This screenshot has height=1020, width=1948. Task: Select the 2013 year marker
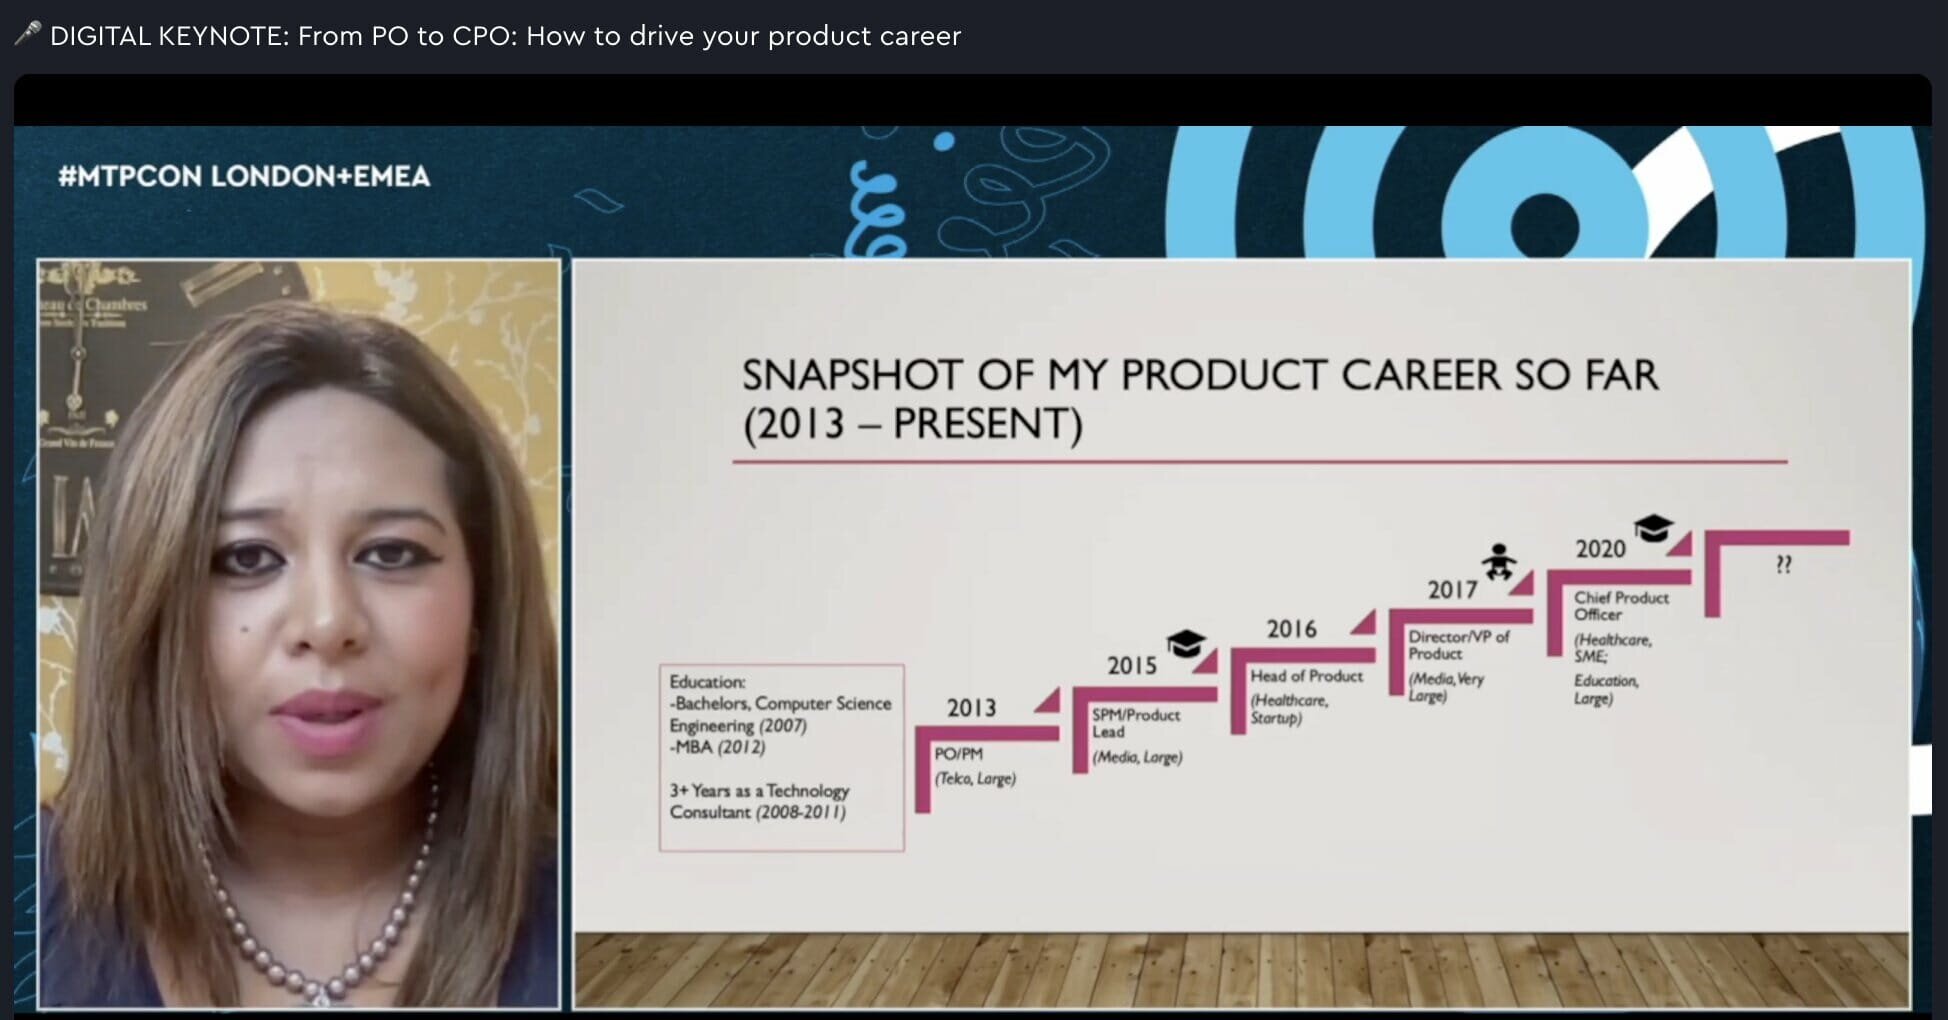pos(971,708)
